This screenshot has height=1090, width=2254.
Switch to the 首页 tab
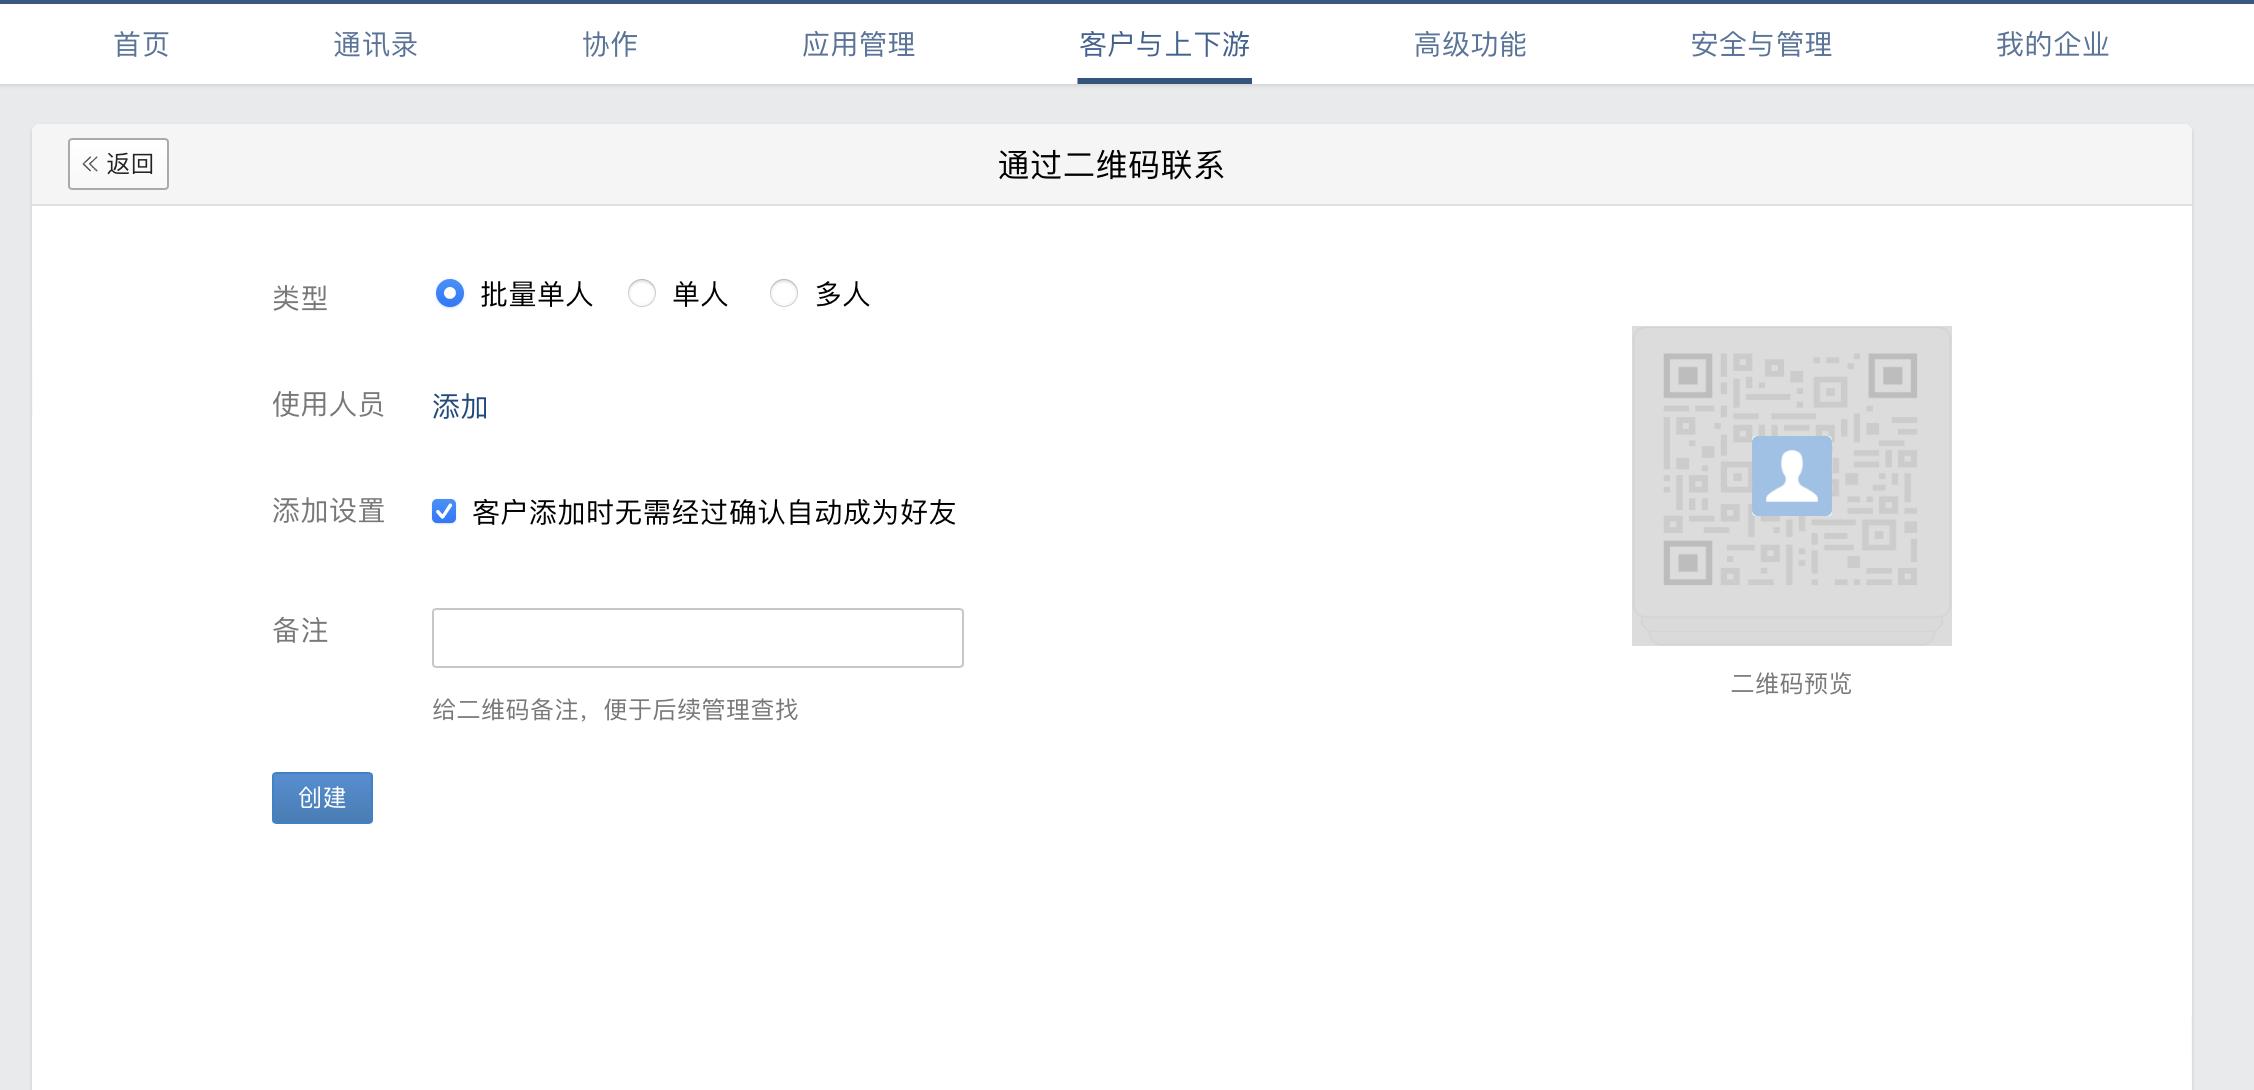click(140, 44)
